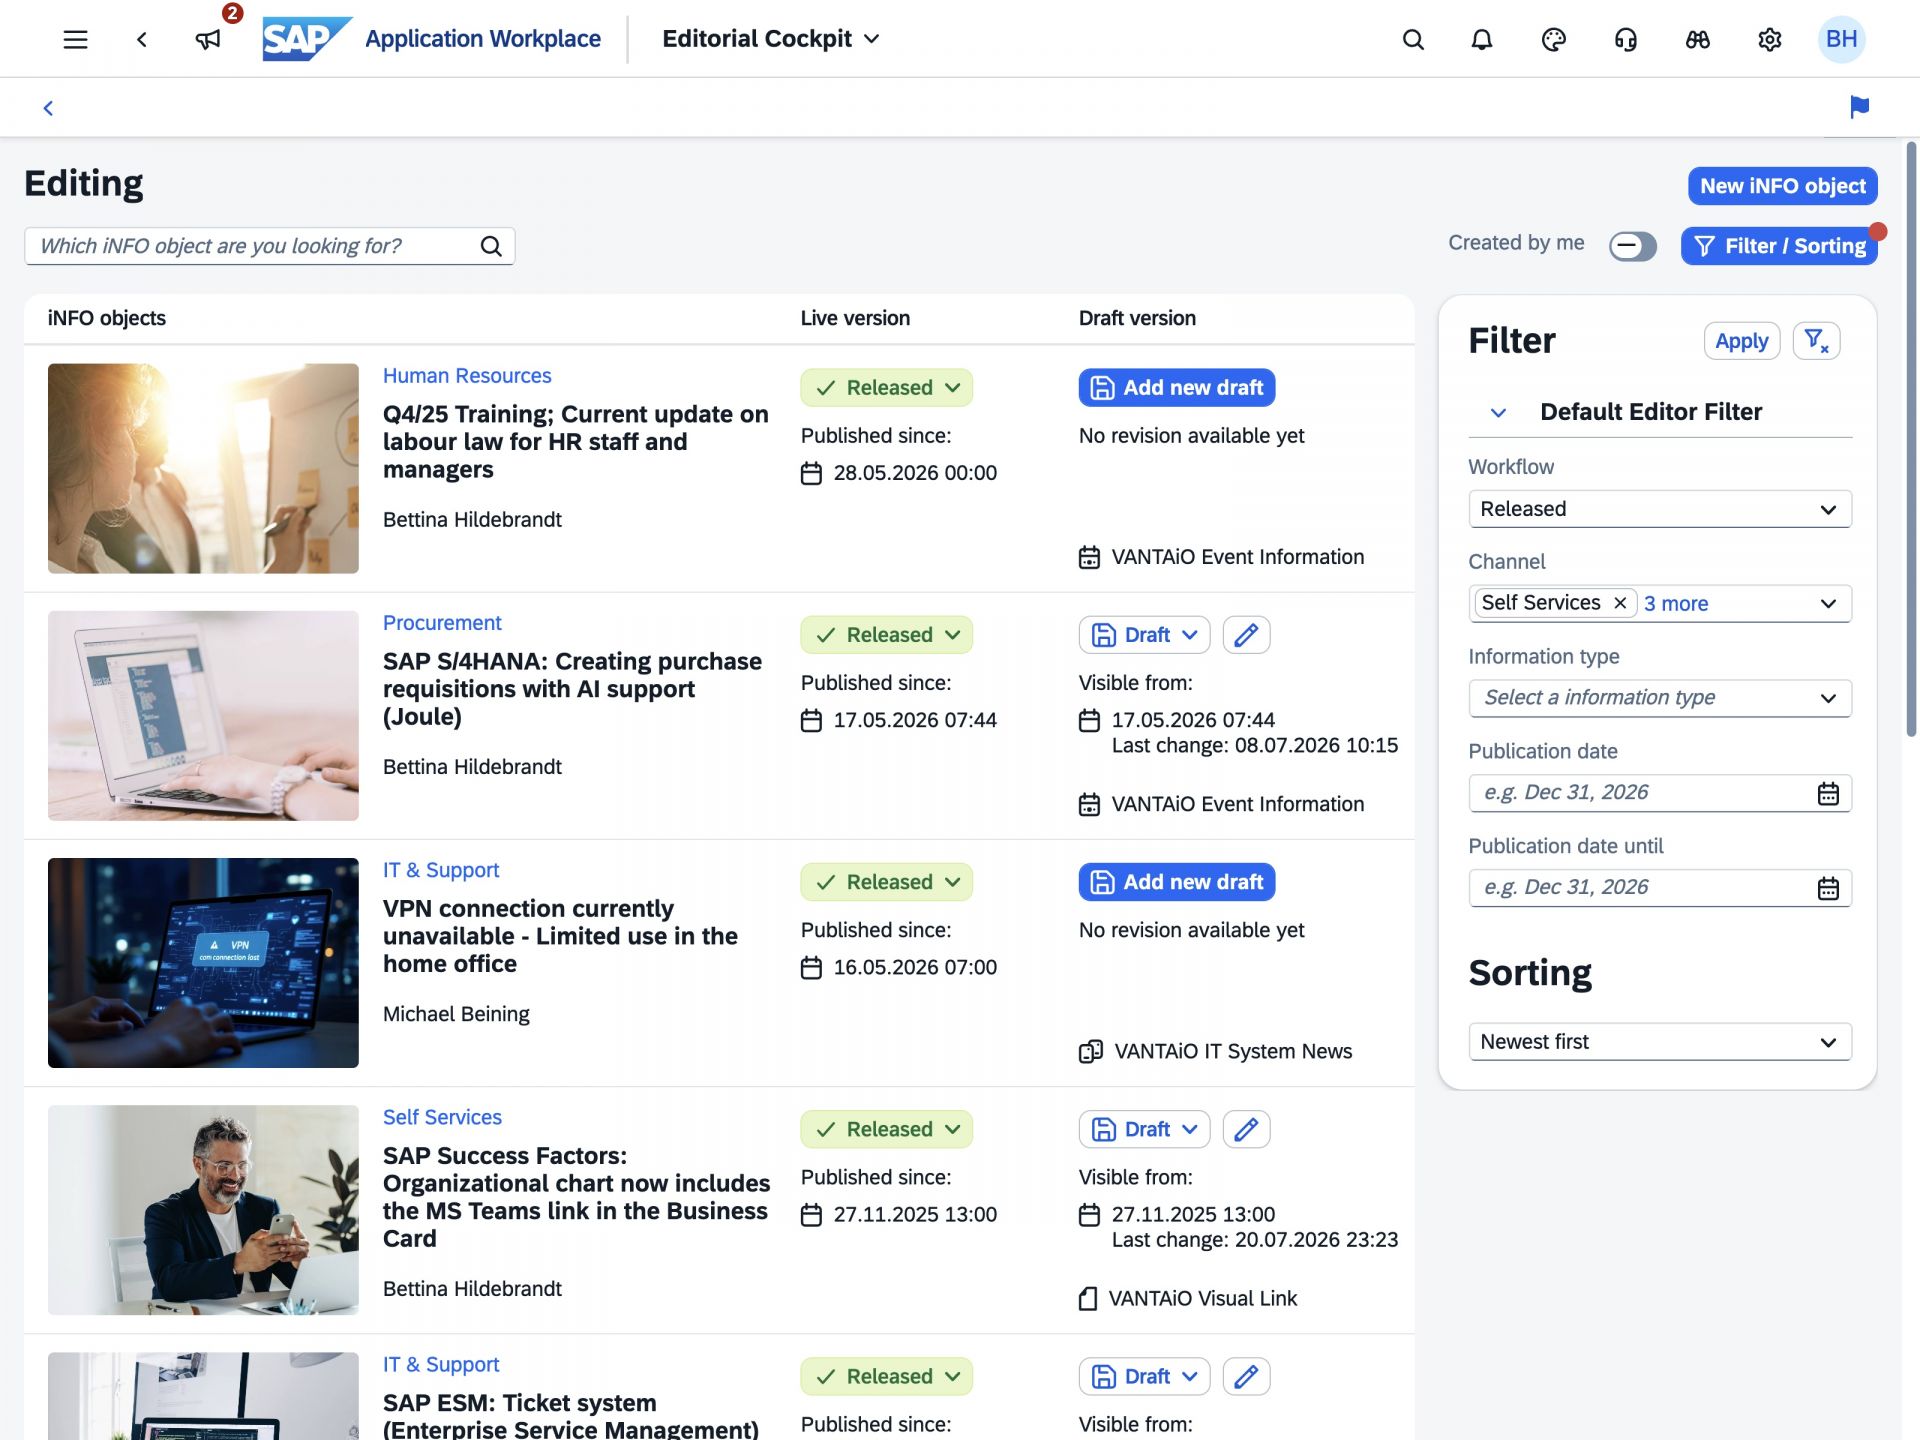This screenshot has height=1440, width=1920.
Task: Open the search magnifier in header
Action: 1413,39
